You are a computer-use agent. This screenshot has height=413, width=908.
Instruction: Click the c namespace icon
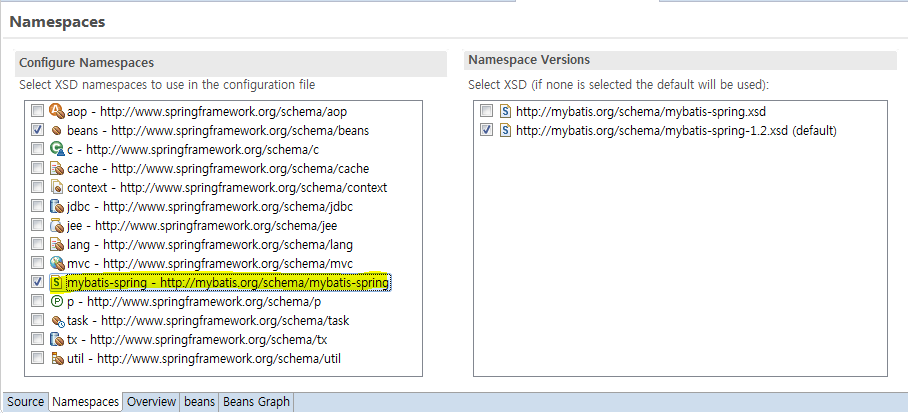pos(56,149)
